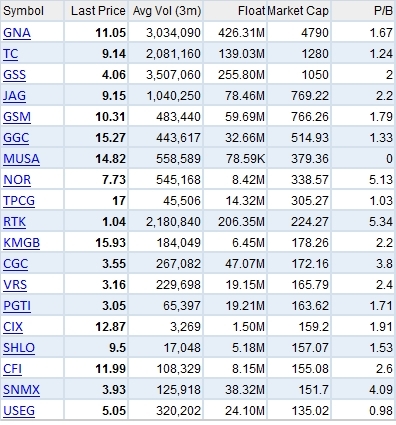Click the GSS stock symbol
396x425 pixels.
[14, 75]
